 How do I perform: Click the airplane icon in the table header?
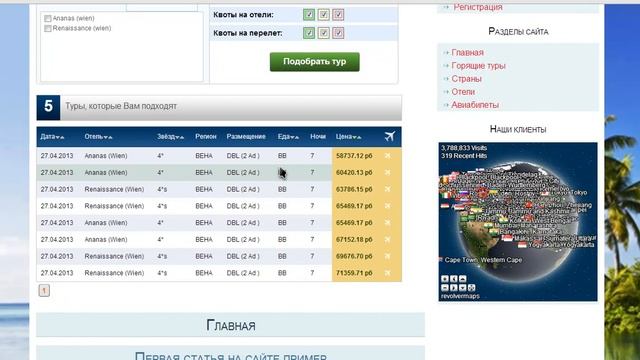[x=389, y=136]
